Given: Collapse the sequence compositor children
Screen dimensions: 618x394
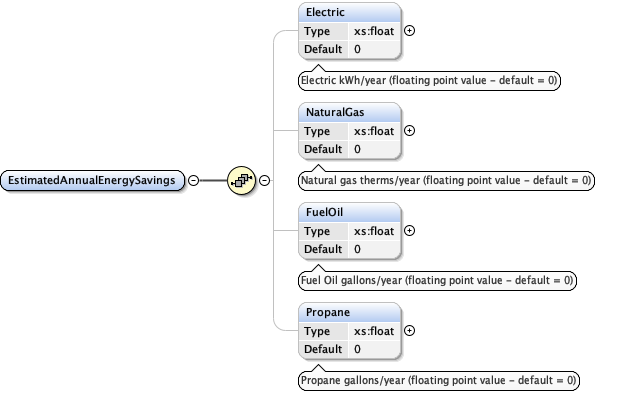Looking at the screenshot, I should 264,180.
